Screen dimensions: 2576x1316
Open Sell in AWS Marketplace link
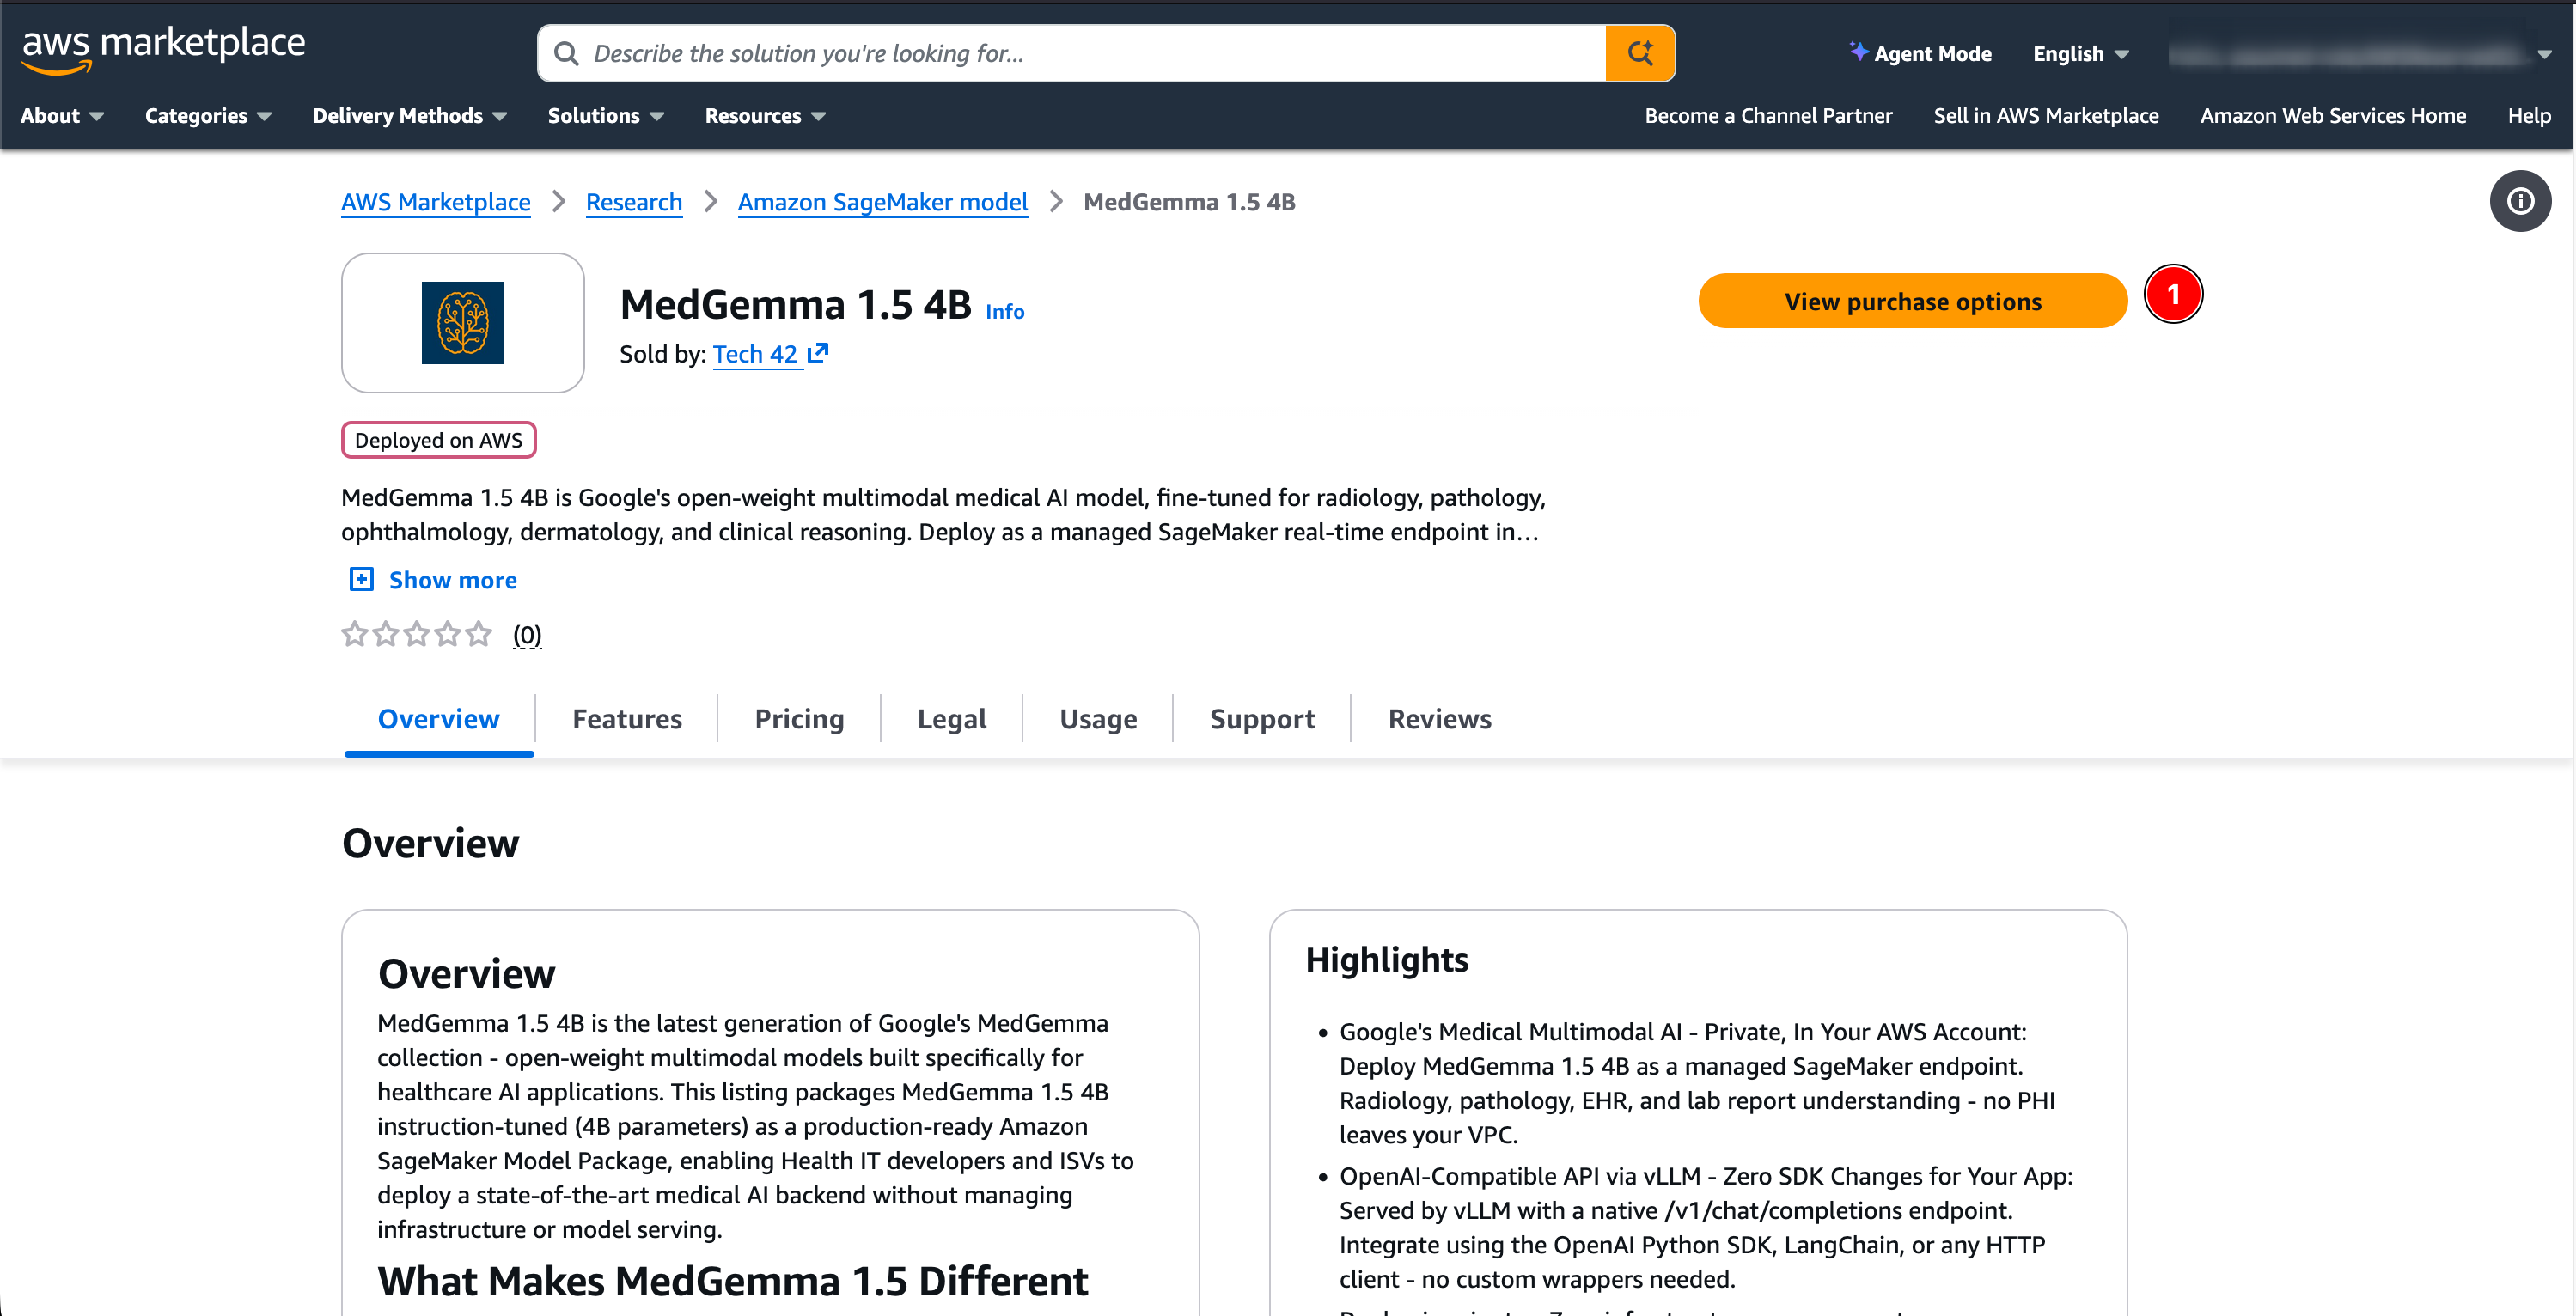[x=2046, y=116]
